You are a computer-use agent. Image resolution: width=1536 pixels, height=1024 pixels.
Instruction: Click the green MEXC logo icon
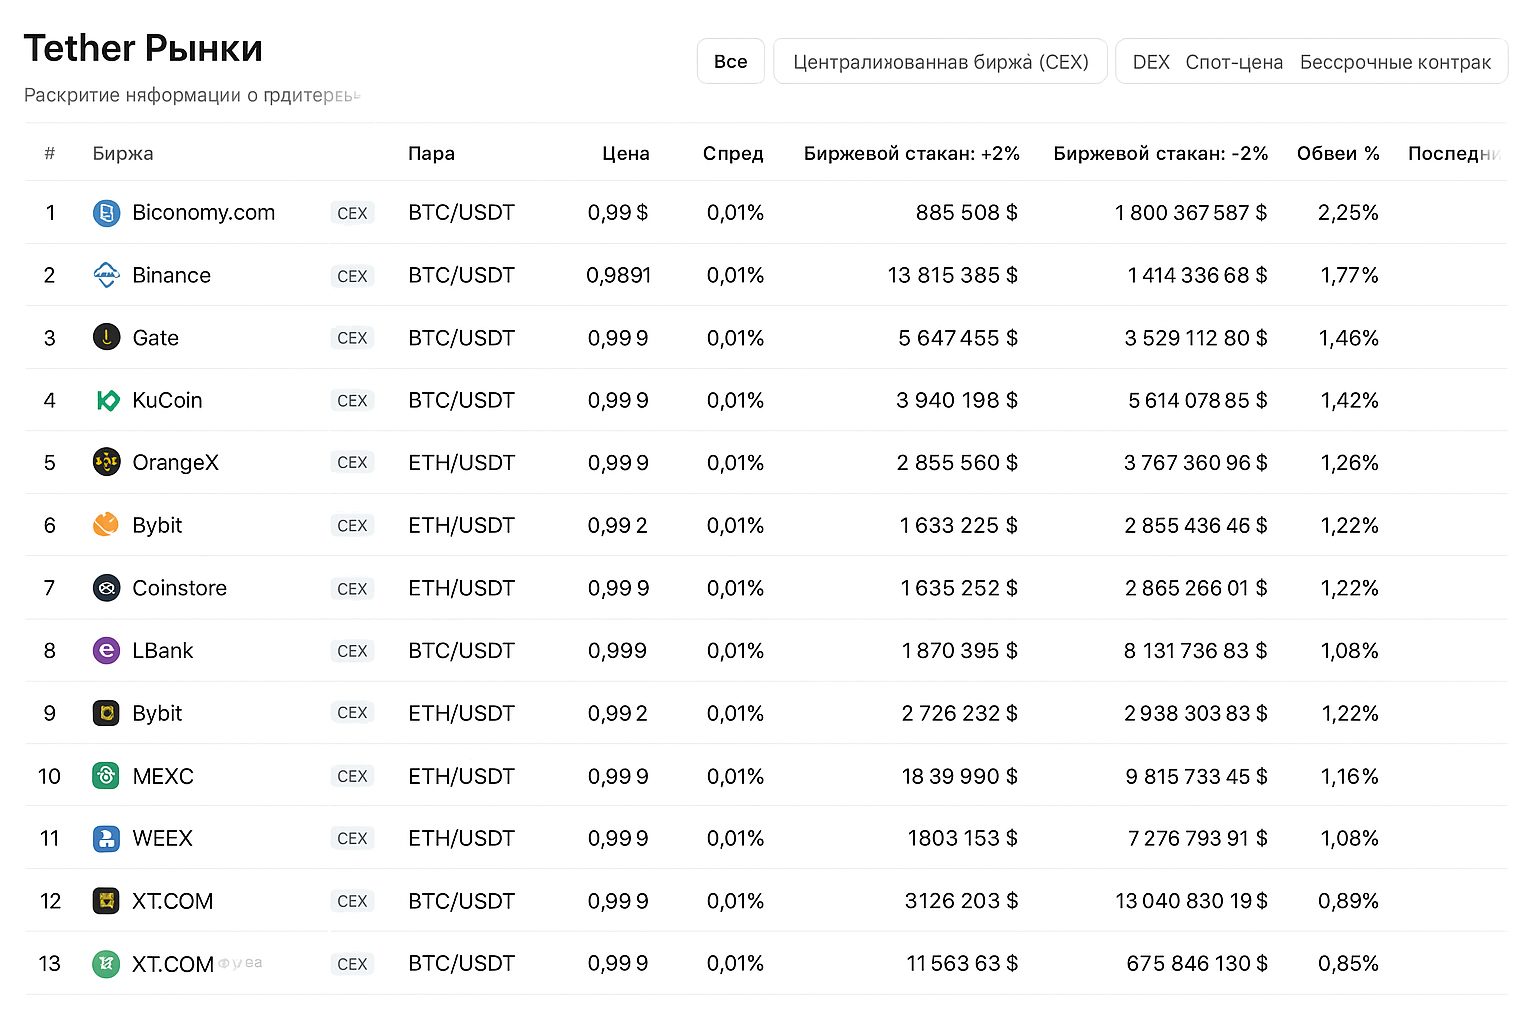tap(106, 776)
